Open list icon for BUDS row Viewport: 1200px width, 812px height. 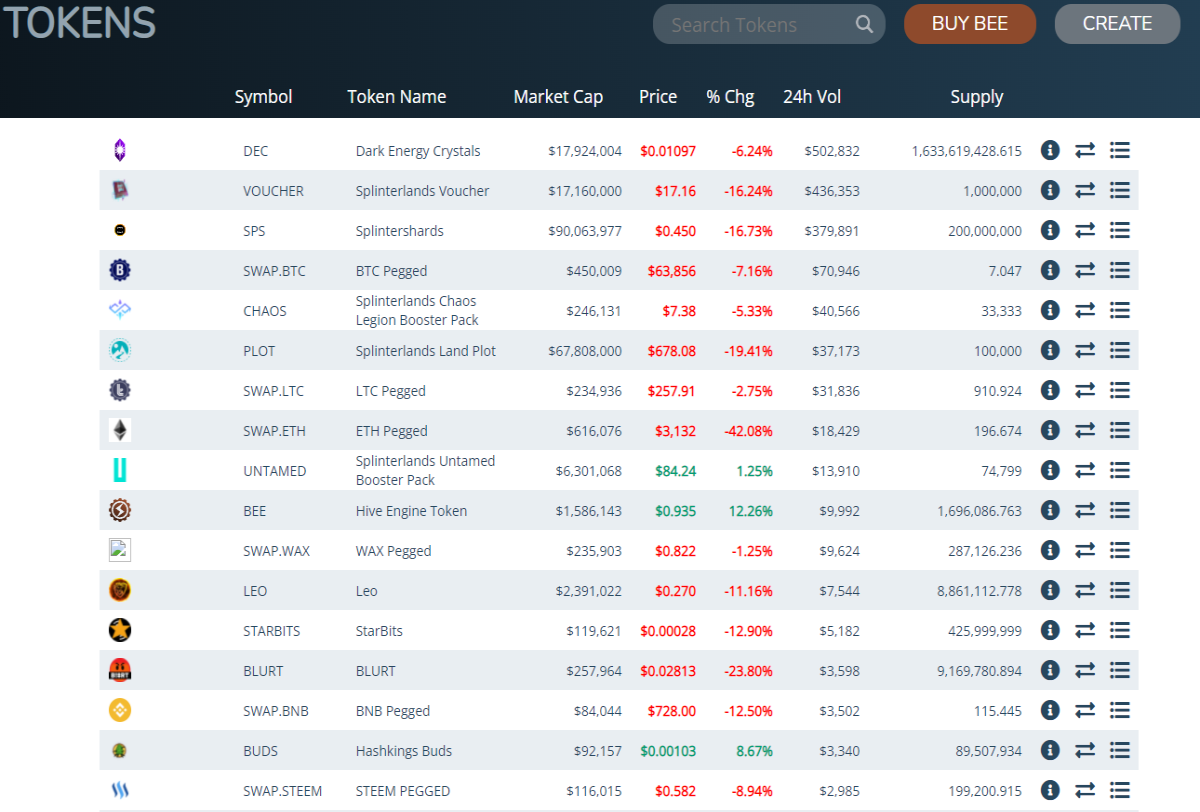coord(1120,750)
